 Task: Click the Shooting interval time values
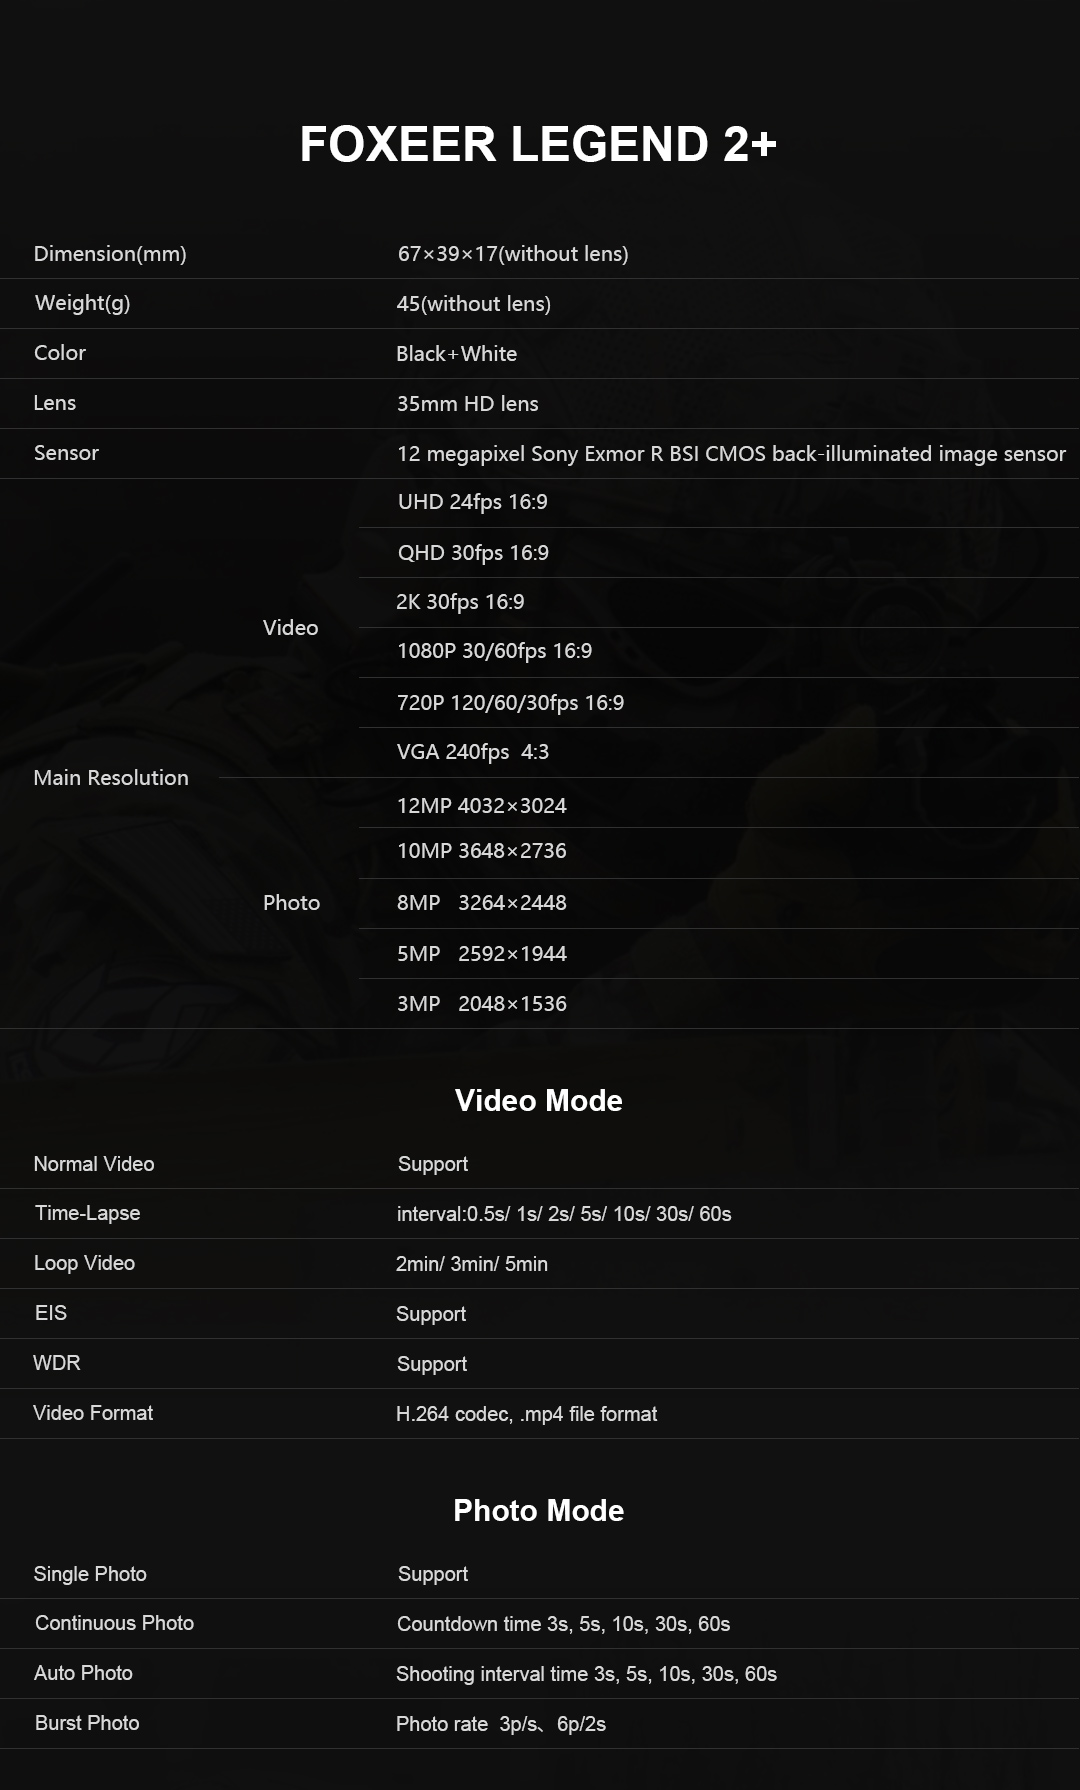pyautogui.click(x=587, y=1674)
